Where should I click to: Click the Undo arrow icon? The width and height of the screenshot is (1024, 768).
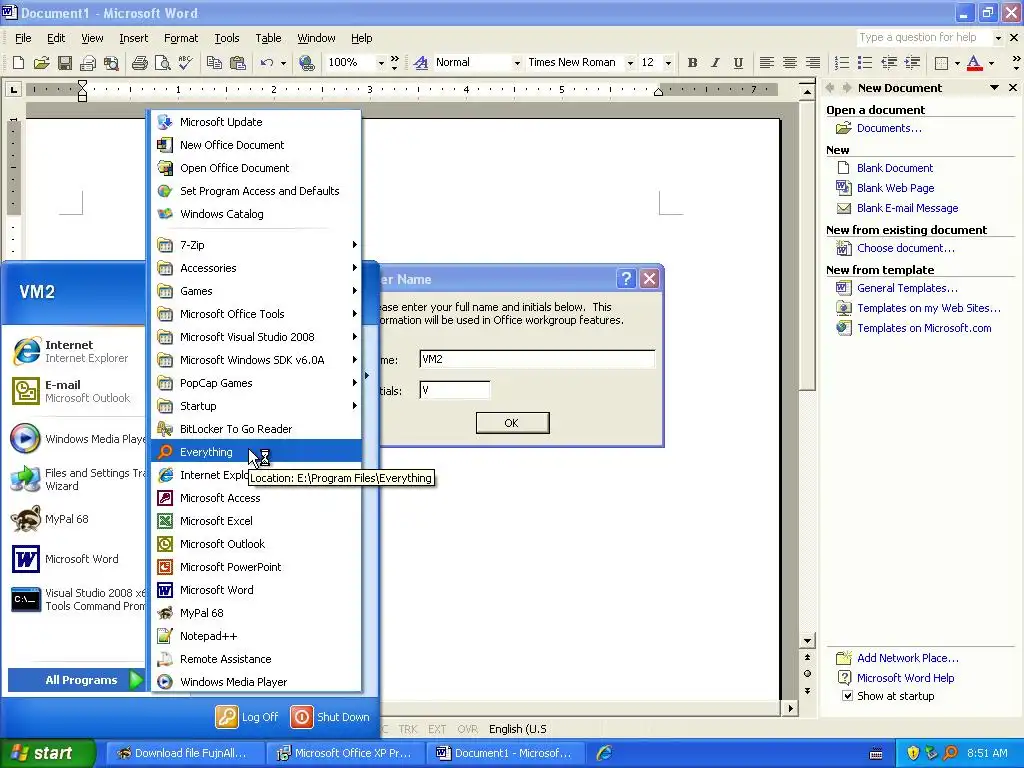[x=266, y=63]
